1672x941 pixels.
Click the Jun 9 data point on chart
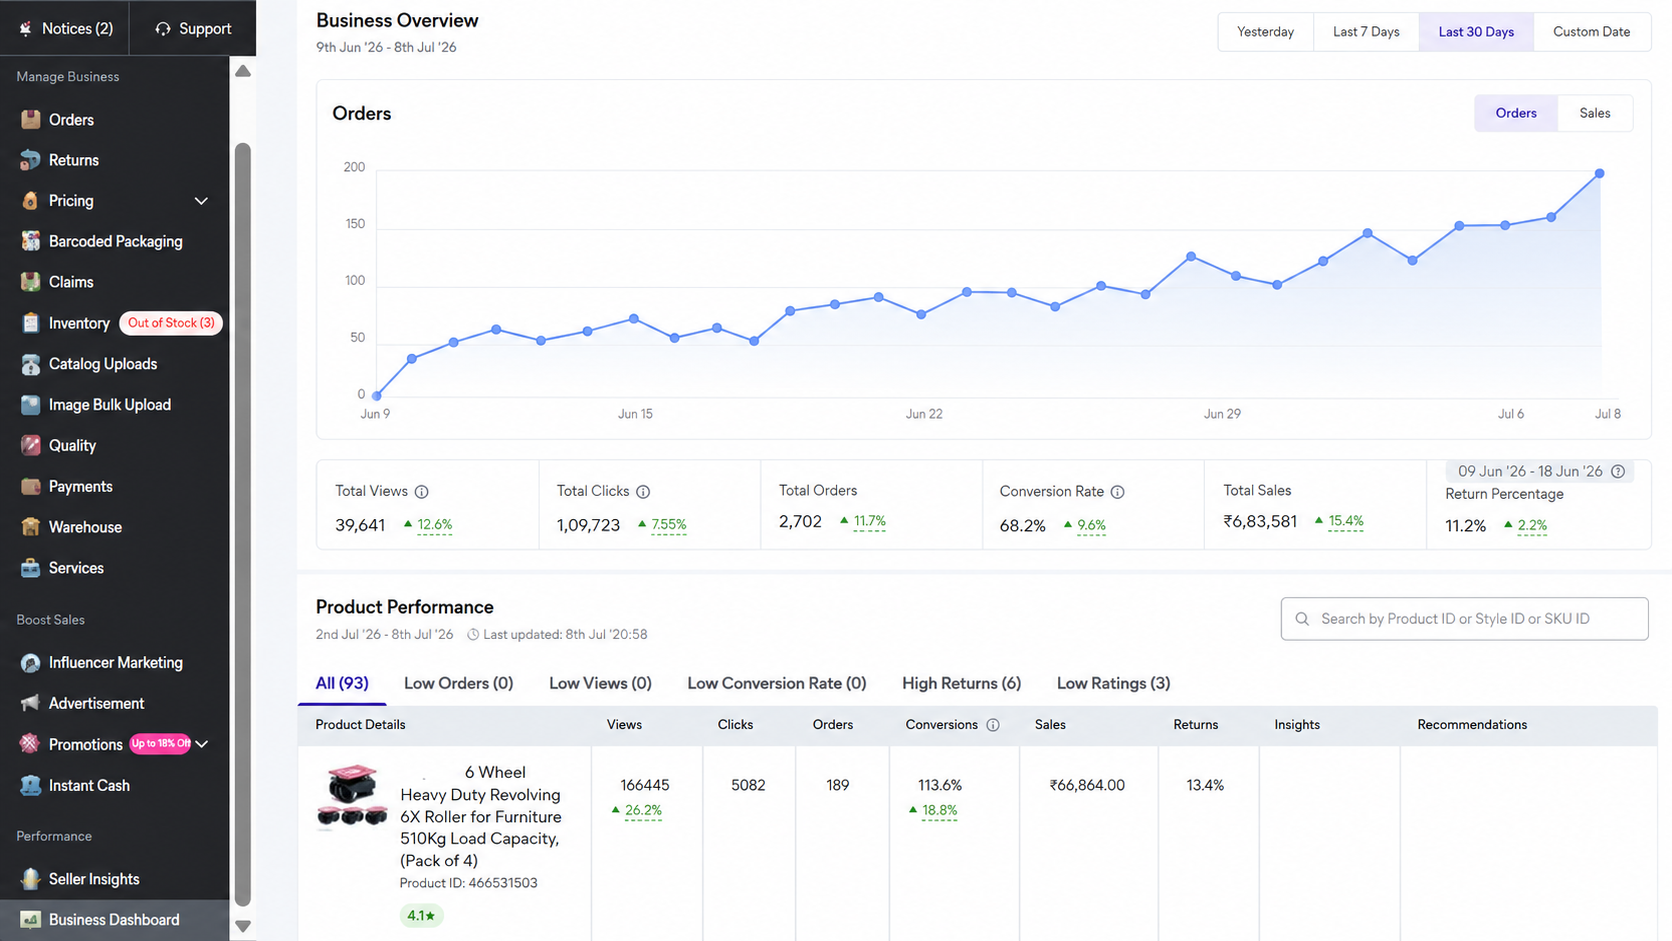(376, 396)
